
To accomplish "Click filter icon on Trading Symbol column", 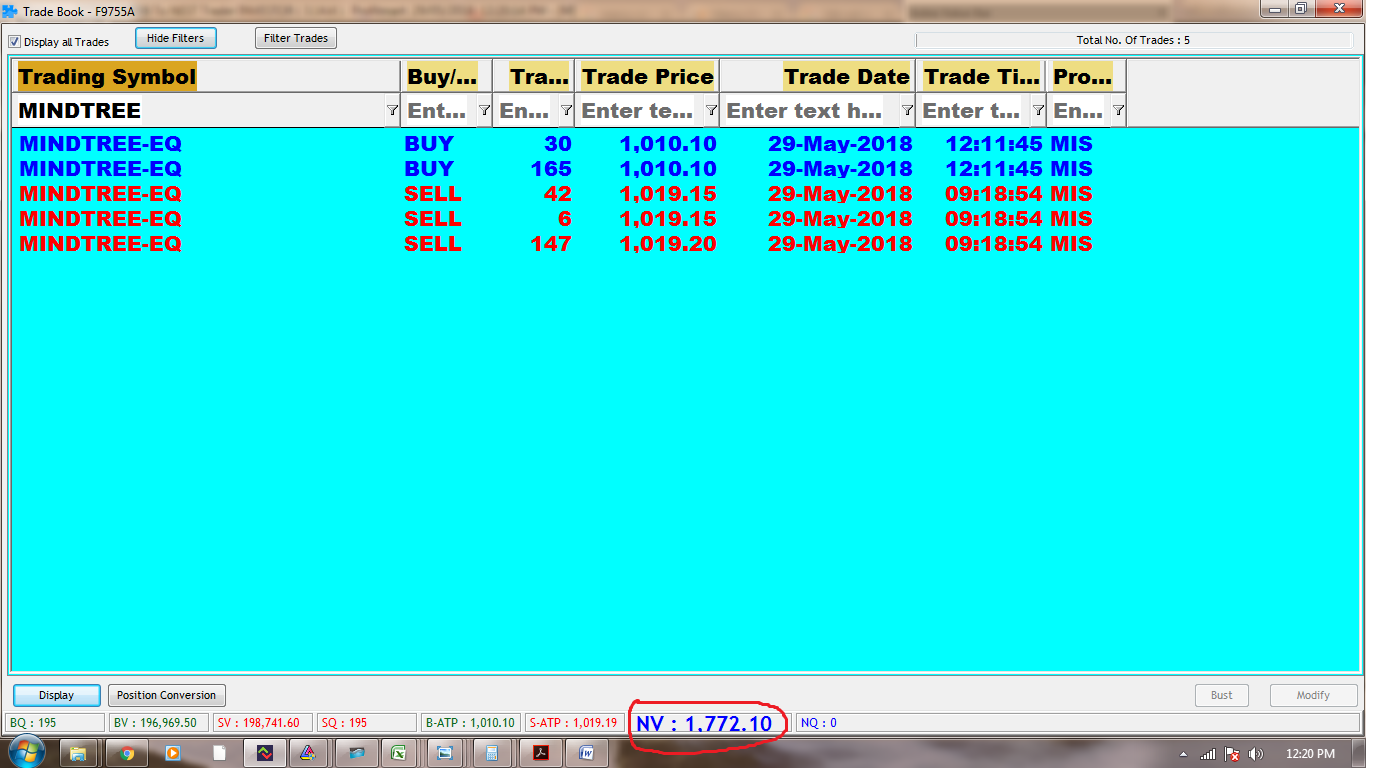I will (x=392, y=110).
